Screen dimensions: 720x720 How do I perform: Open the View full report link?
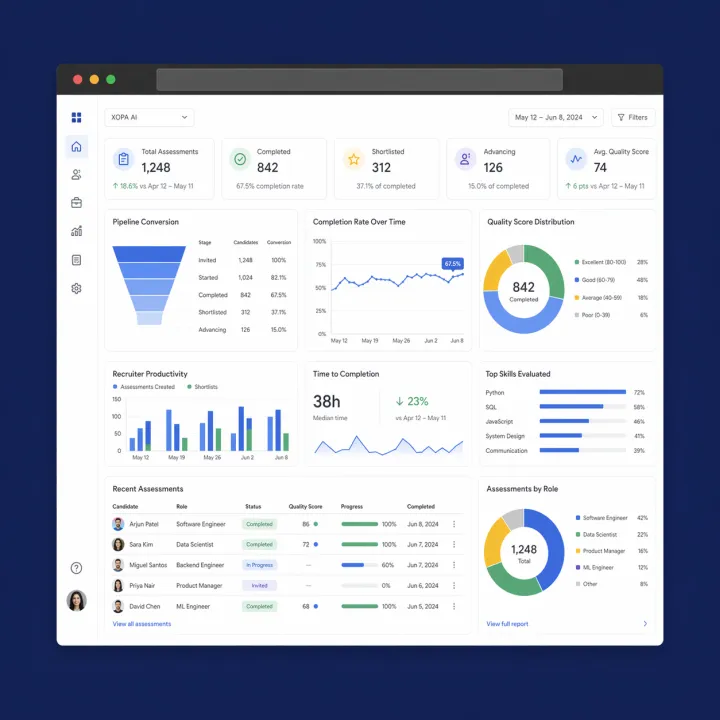click(507, 624)
